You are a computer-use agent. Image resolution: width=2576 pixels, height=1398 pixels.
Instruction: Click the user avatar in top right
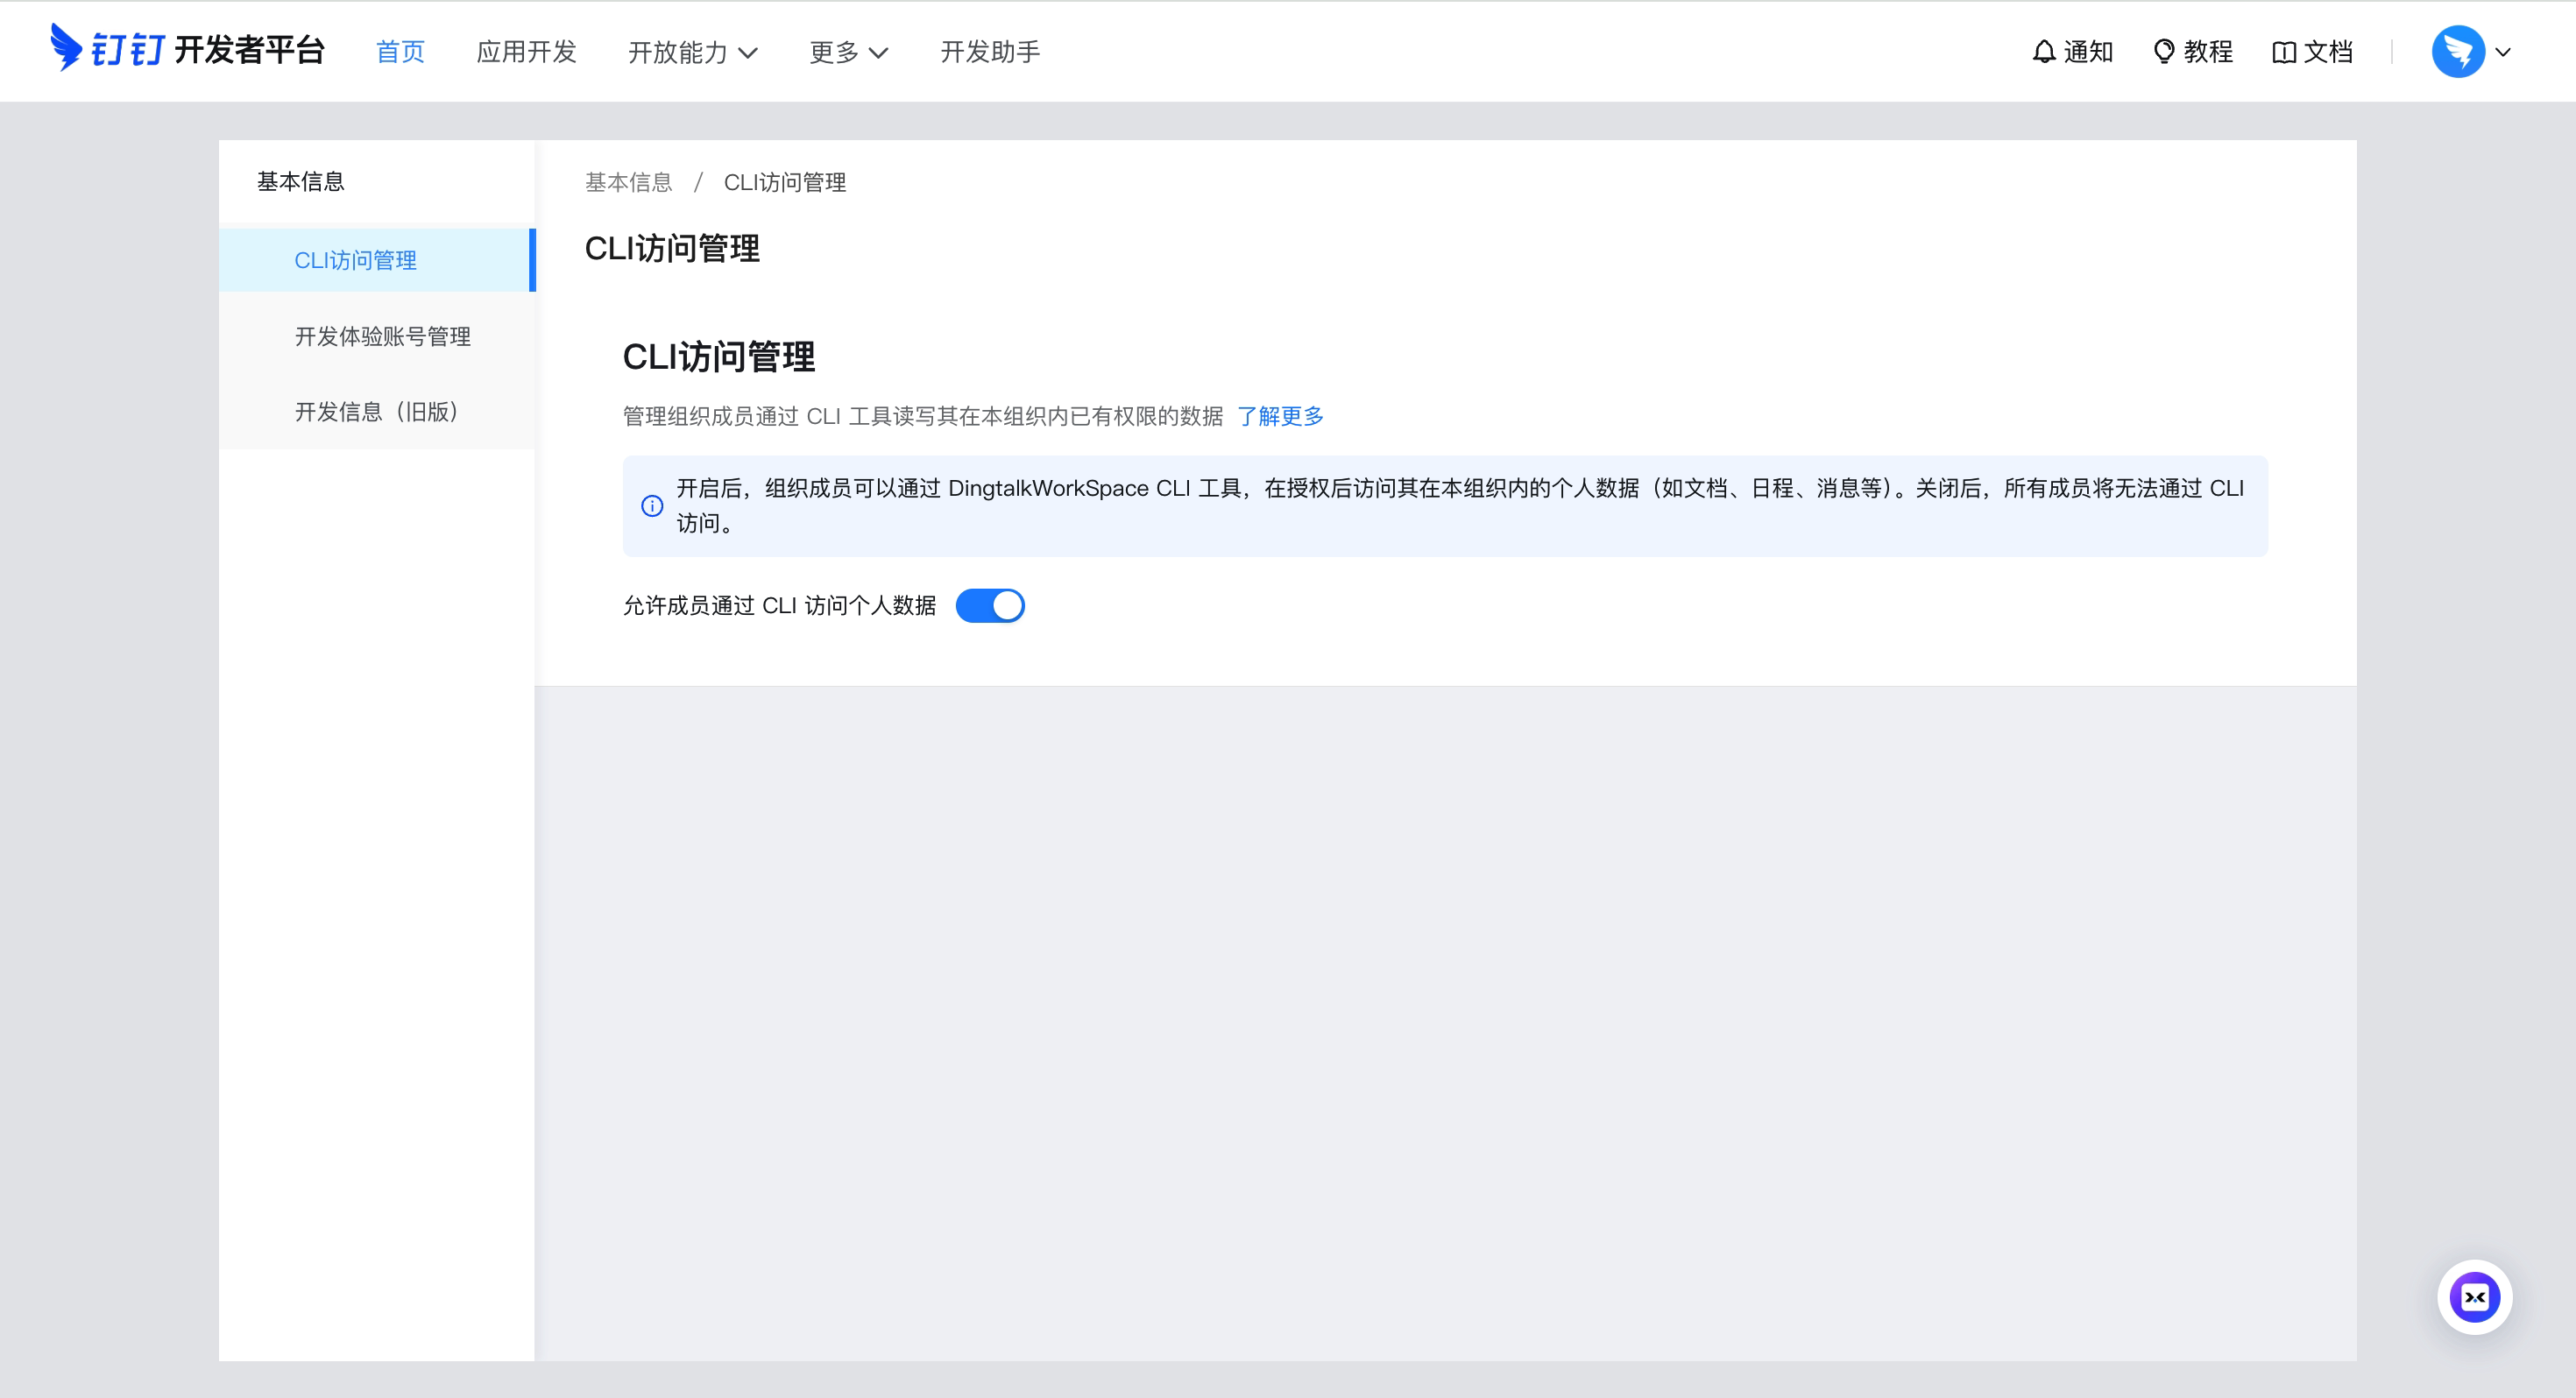(x=2459, y=51)
